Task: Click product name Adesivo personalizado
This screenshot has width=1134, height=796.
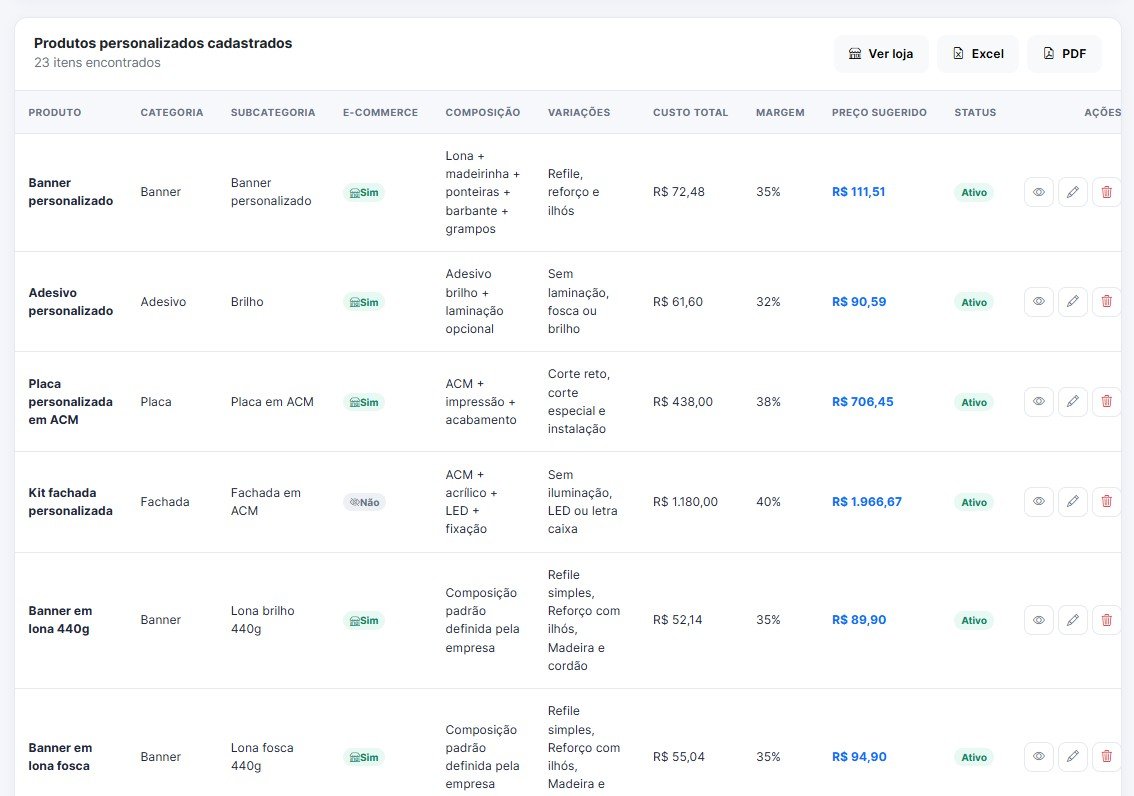Action: tap(71, 301)
